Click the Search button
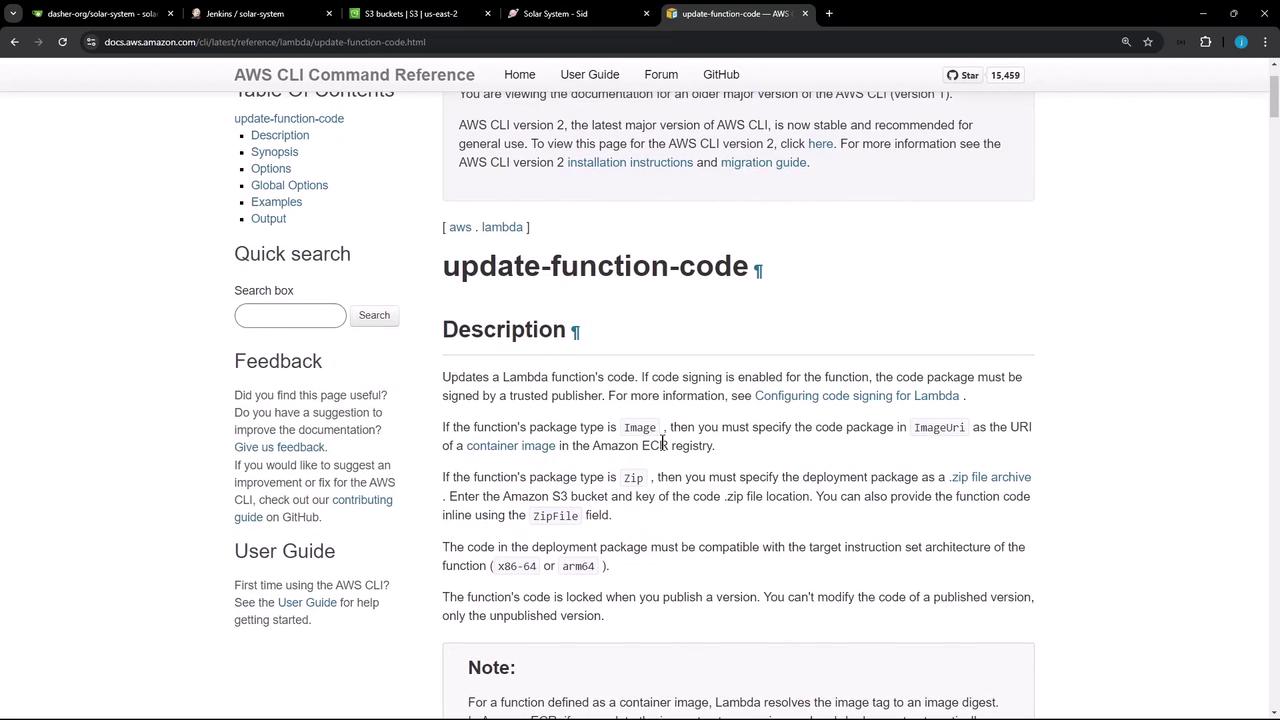 pyautogui.click(x=374, y=315)
